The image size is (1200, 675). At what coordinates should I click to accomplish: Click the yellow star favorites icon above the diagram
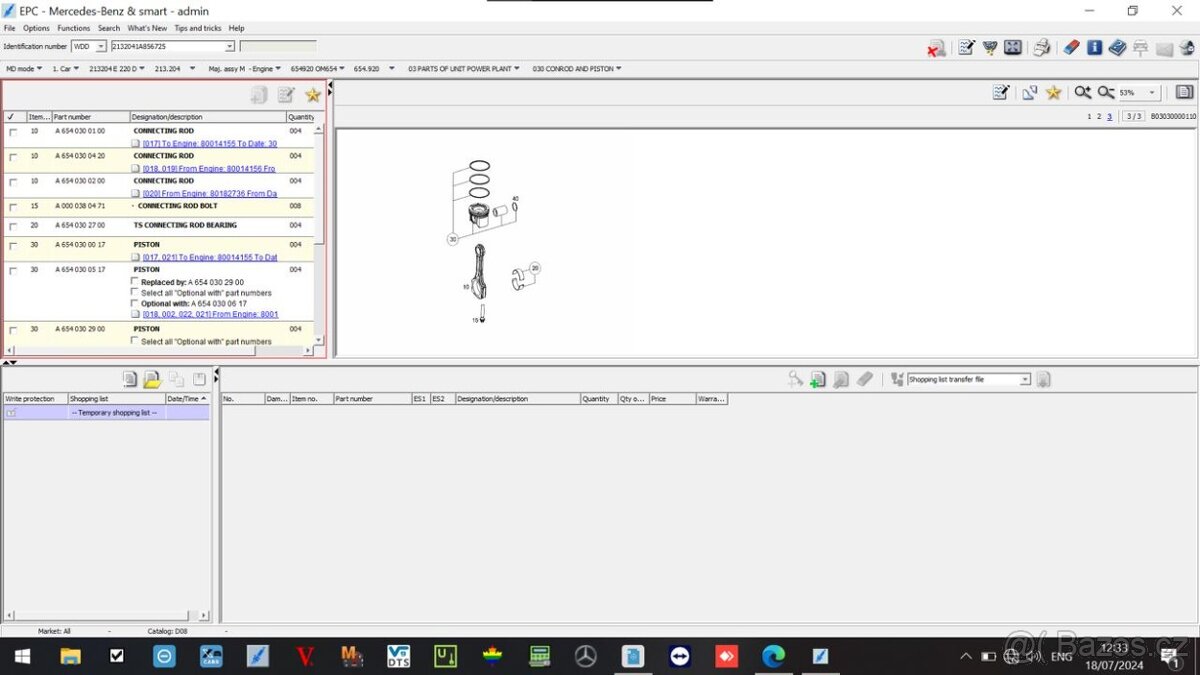coord(1053,92)
